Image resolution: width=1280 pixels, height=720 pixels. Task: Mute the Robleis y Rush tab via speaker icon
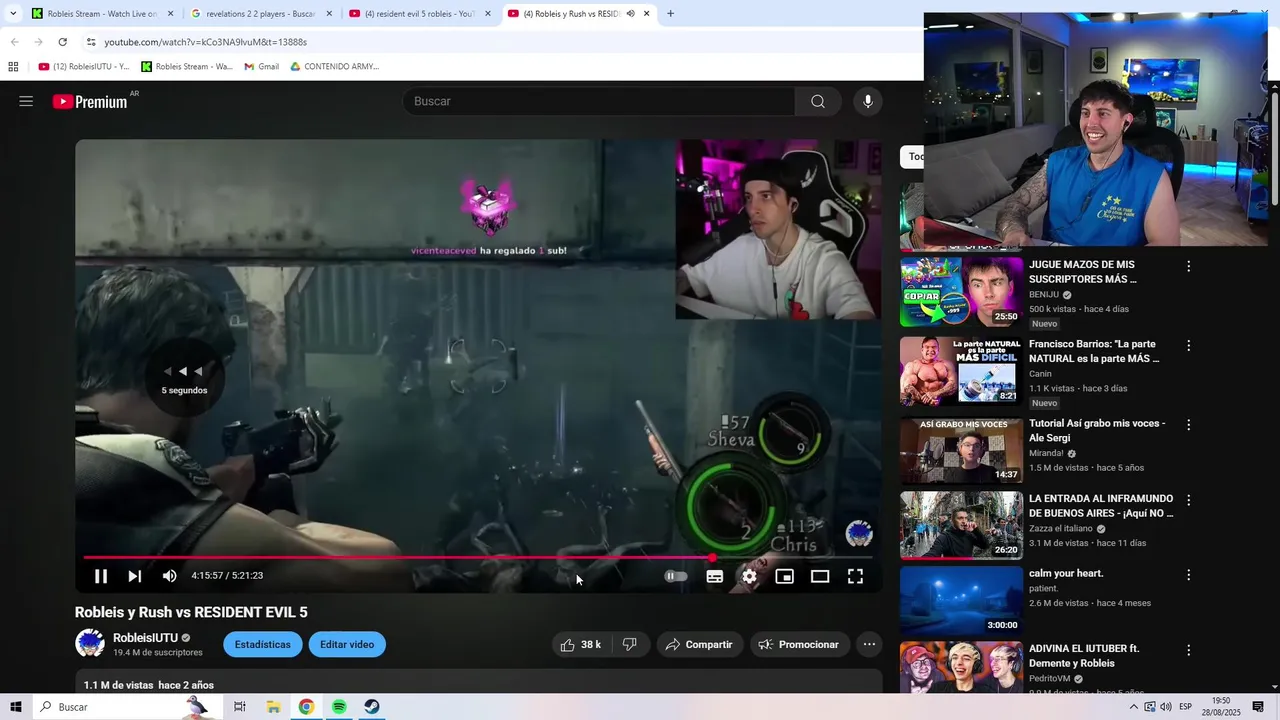click(631, 14)
